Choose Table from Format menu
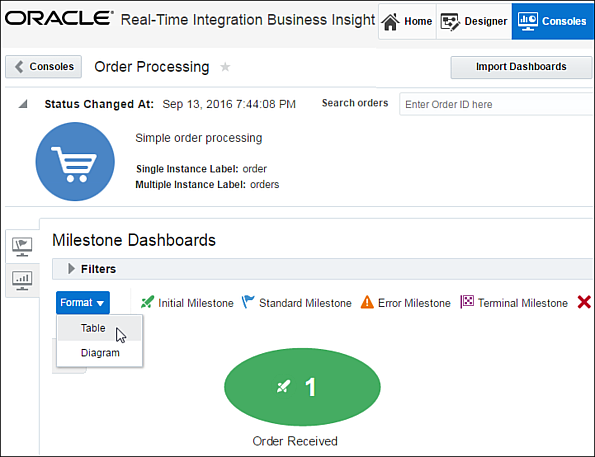 click(x=99, y=328)
